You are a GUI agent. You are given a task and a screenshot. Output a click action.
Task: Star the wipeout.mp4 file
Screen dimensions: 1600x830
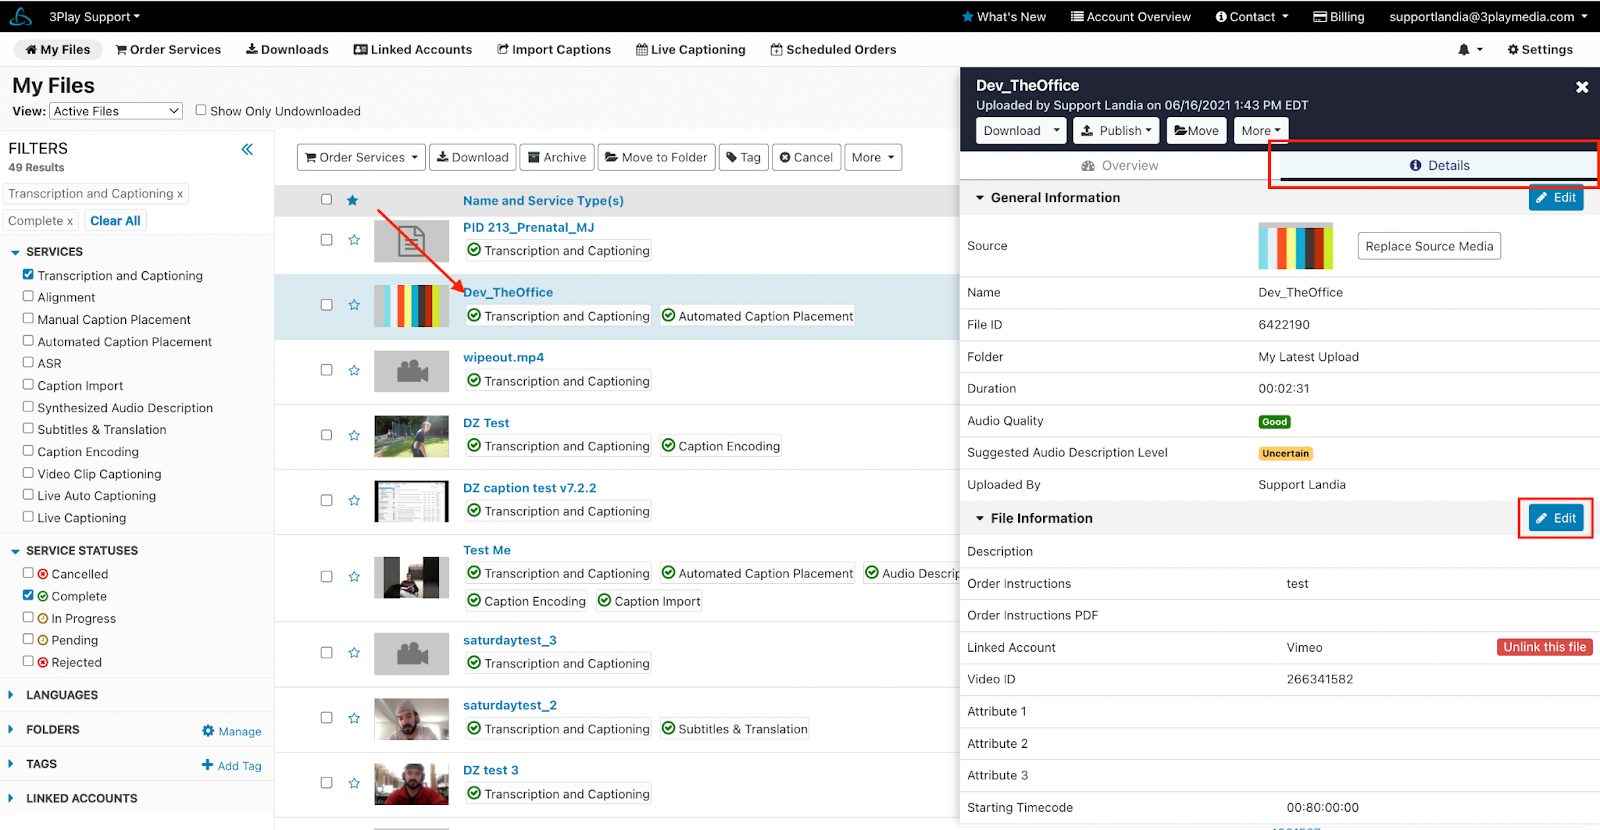(354, 370)
